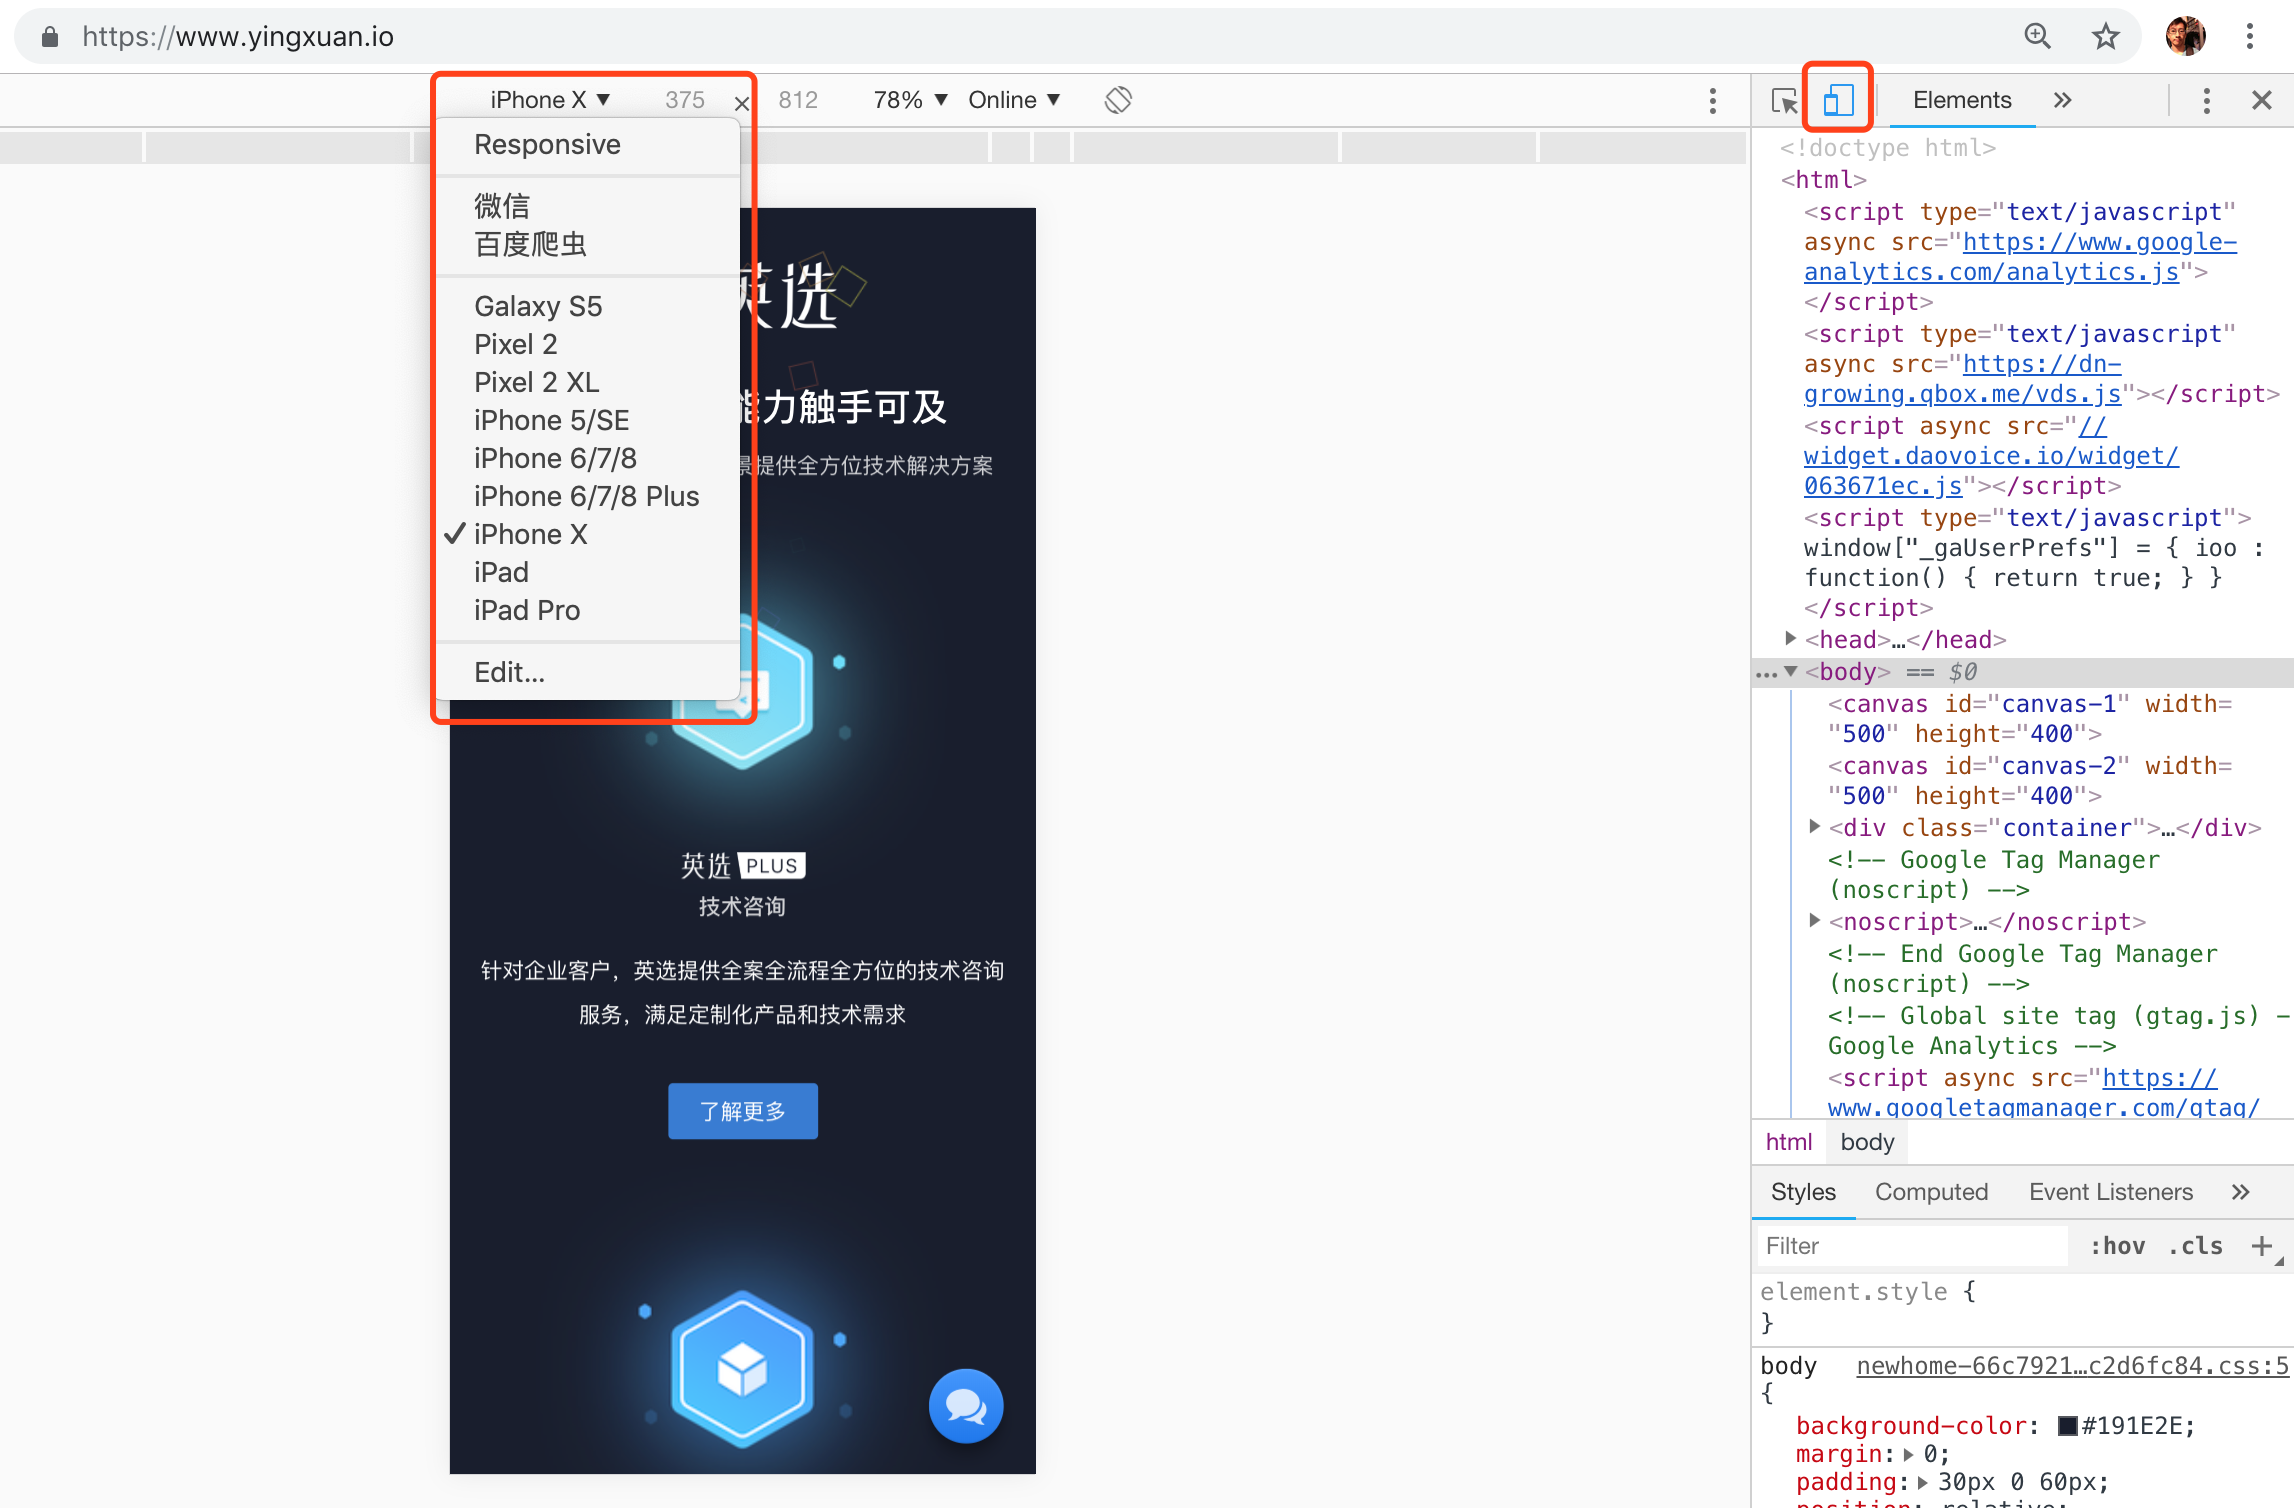Click the html breadcrumb

[x=1788, y=1141]
